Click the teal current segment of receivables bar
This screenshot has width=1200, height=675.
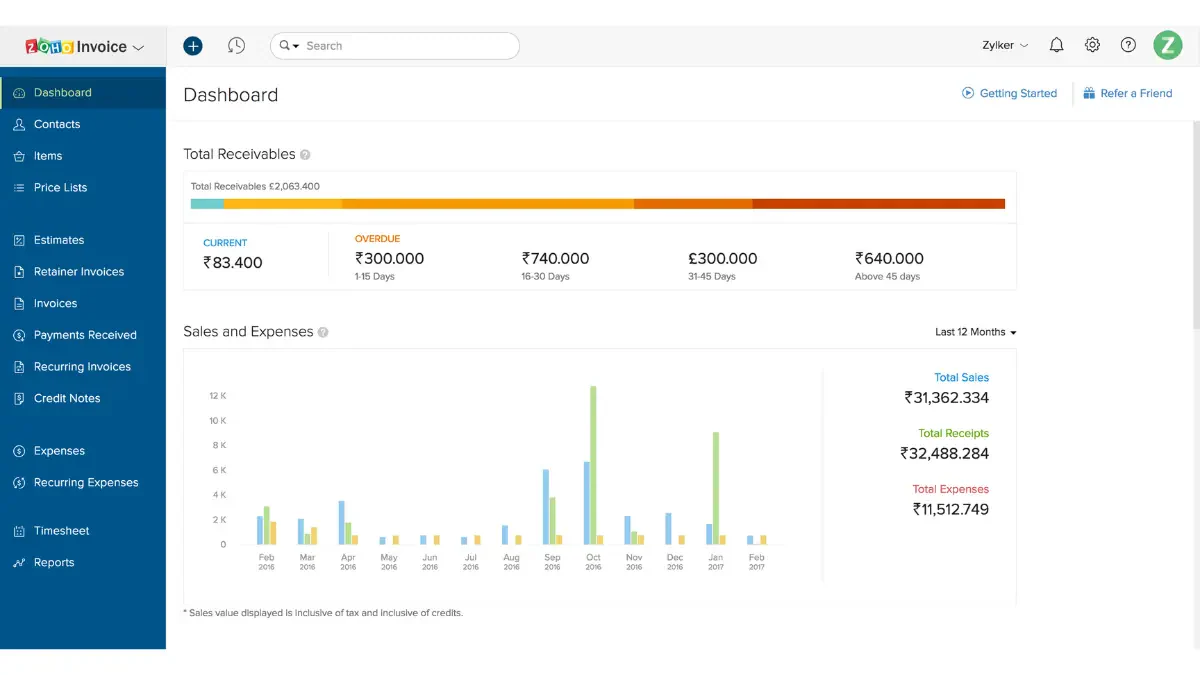(x=207, y=204)
